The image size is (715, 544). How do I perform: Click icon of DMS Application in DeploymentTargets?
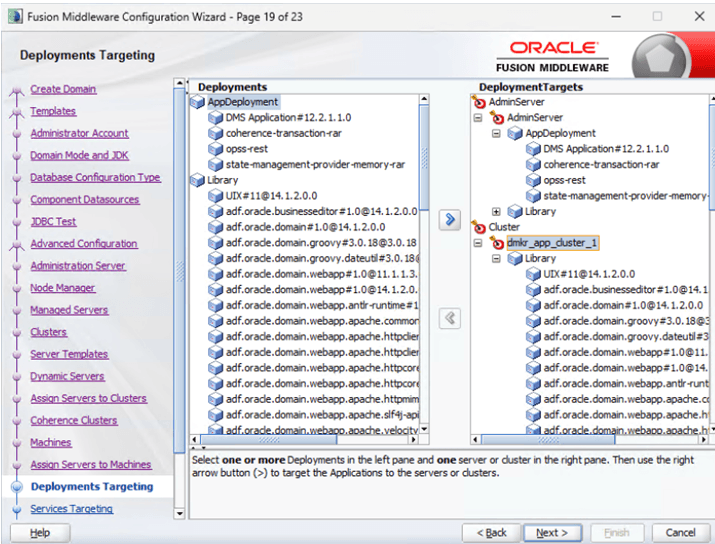click(533, 149)
